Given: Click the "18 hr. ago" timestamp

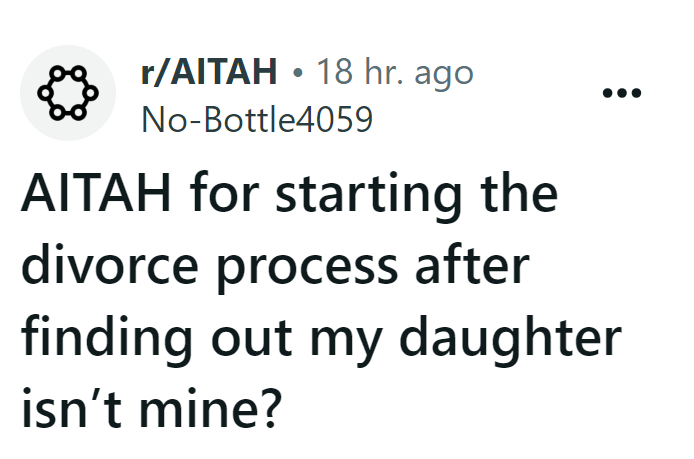Looking at the screenshot, I should tap(393, 72).
